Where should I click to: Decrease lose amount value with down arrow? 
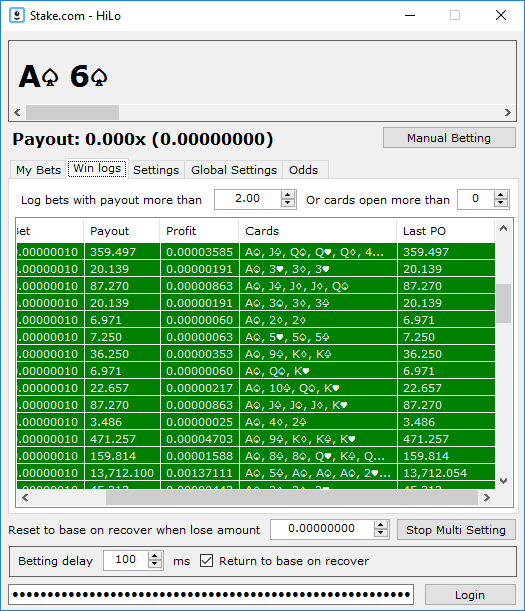coord(380,533)
